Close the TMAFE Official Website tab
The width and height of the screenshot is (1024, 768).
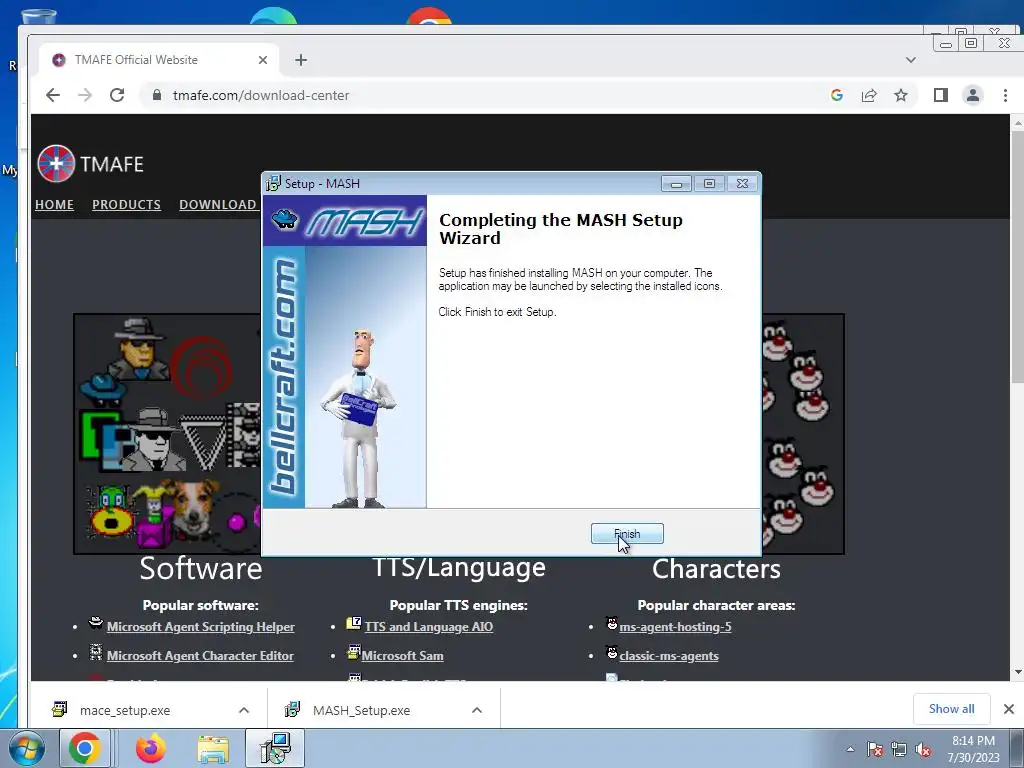[x=263, y=60]
